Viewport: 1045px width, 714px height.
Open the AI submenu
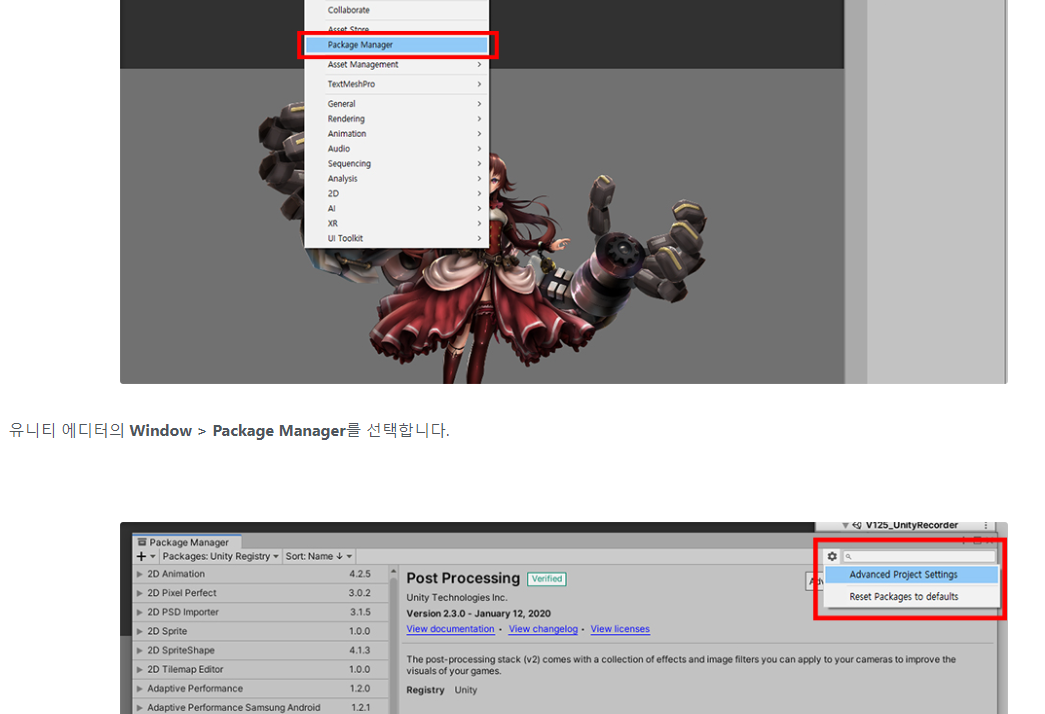[x=397, y=209]
